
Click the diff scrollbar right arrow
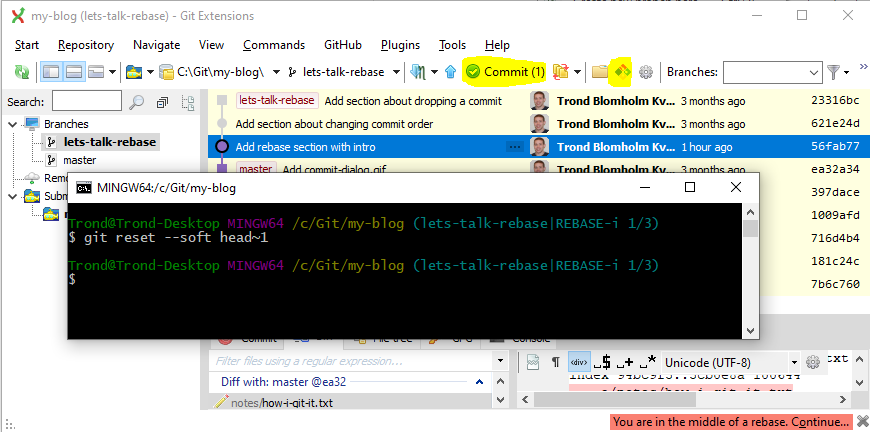click(x=843, y=399)
